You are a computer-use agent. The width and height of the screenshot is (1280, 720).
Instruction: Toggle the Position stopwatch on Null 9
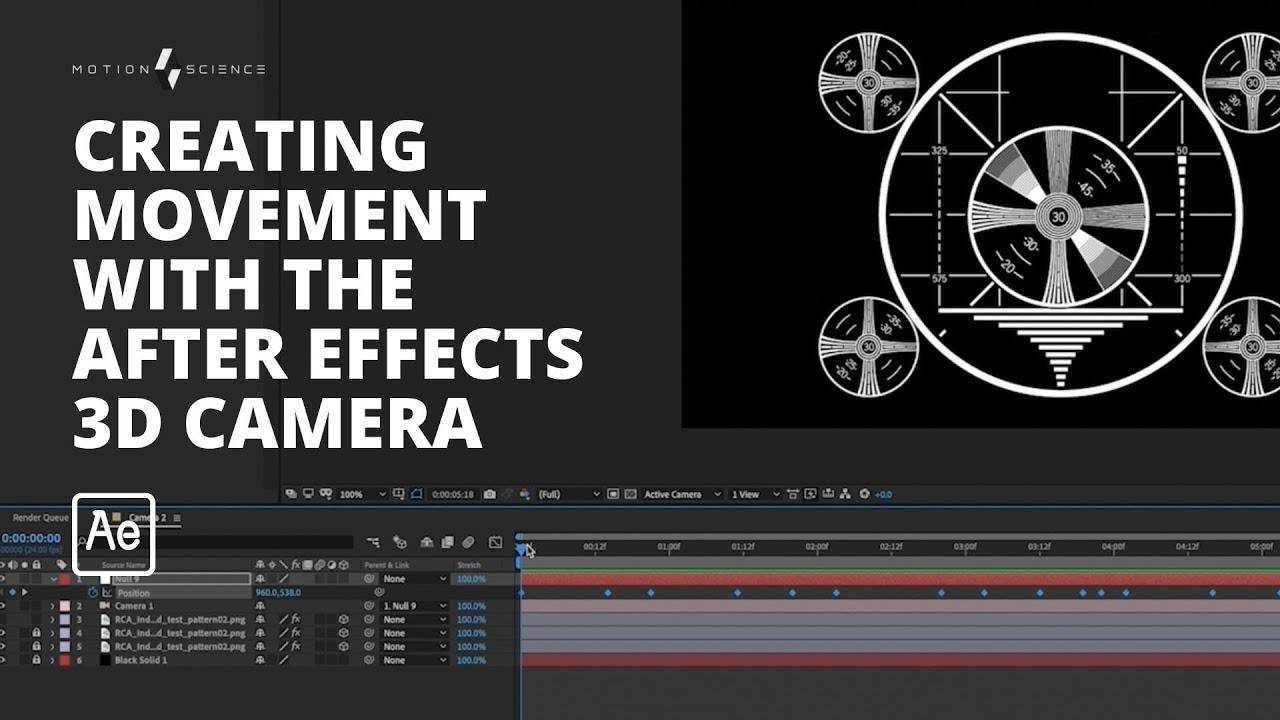click(x=93, y=593)
